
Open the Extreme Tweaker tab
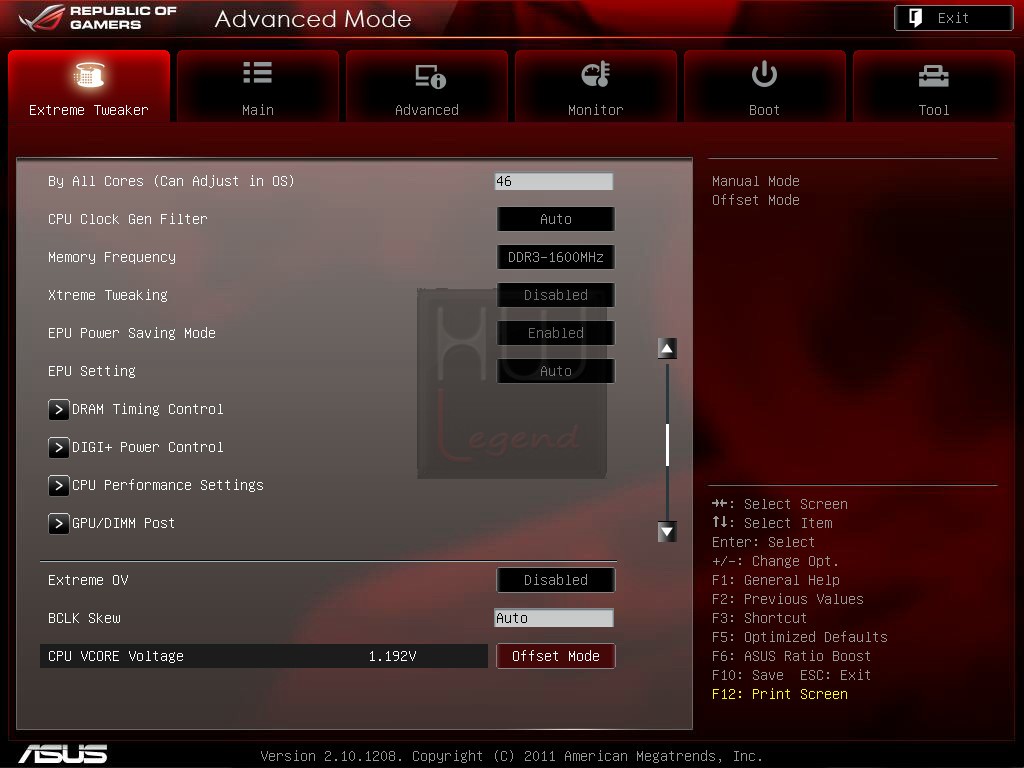pos(89,86)
